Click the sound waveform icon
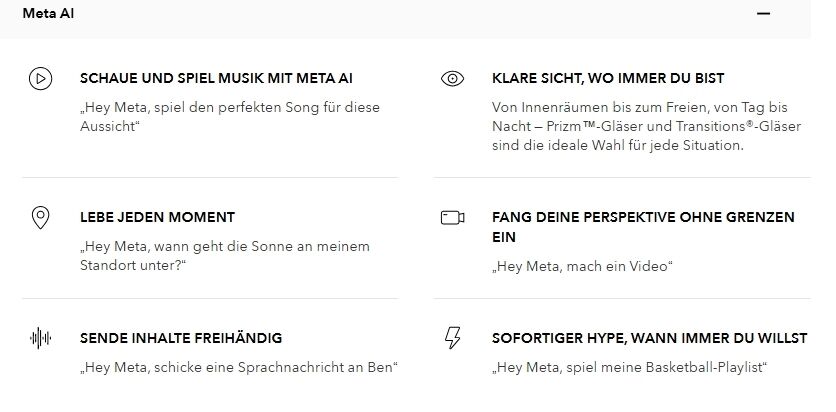 tap(40, 338)
